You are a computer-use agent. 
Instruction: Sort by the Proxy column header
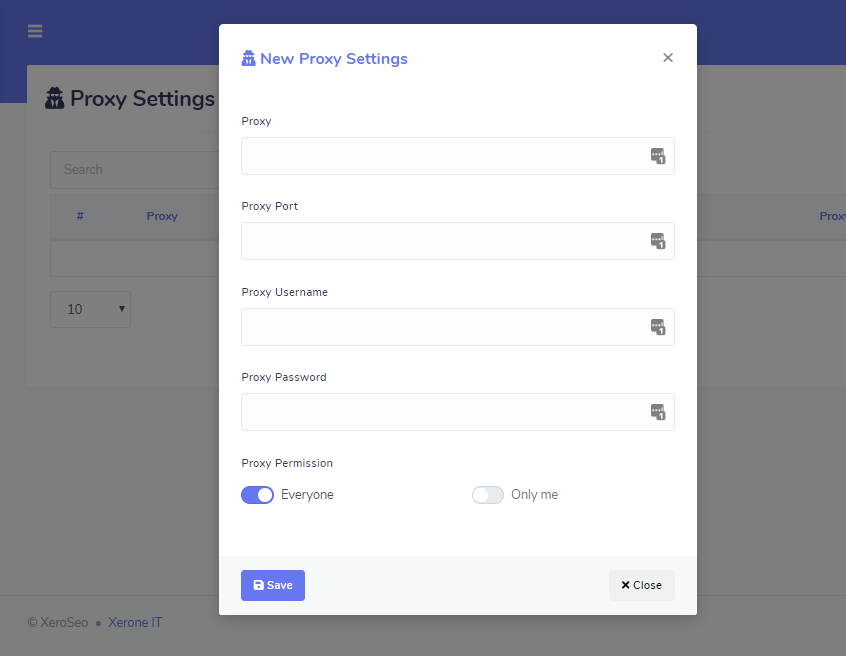[162, 216]
